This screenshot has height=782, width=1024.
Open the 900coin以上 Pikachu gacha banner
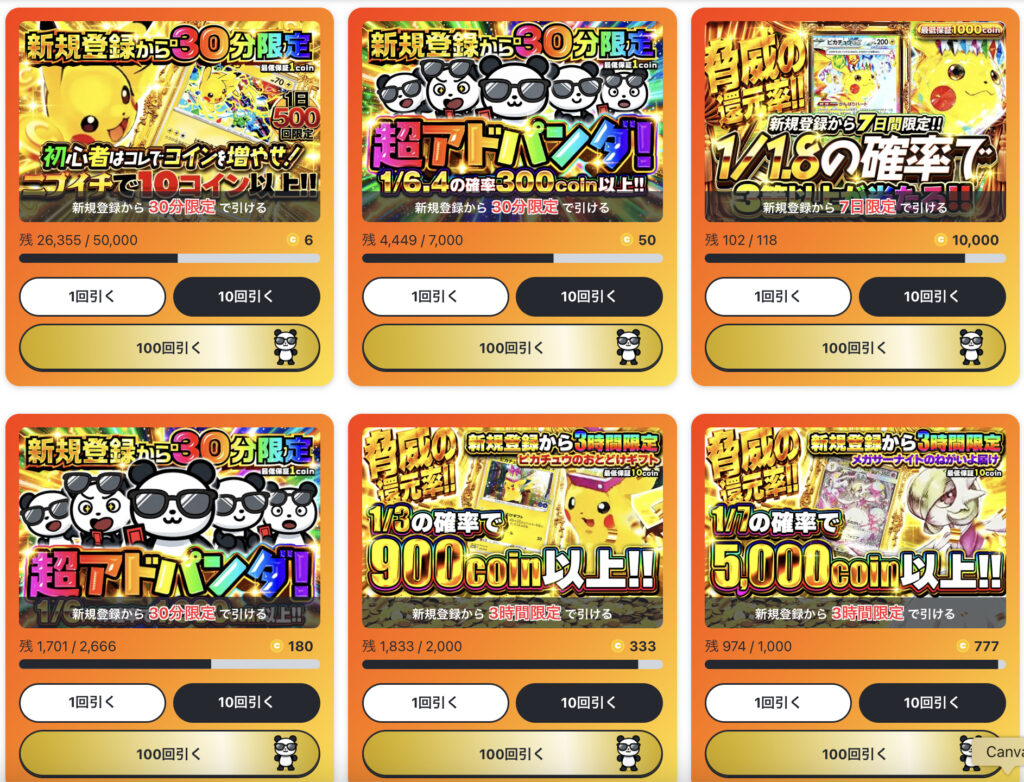pos(512,527)
